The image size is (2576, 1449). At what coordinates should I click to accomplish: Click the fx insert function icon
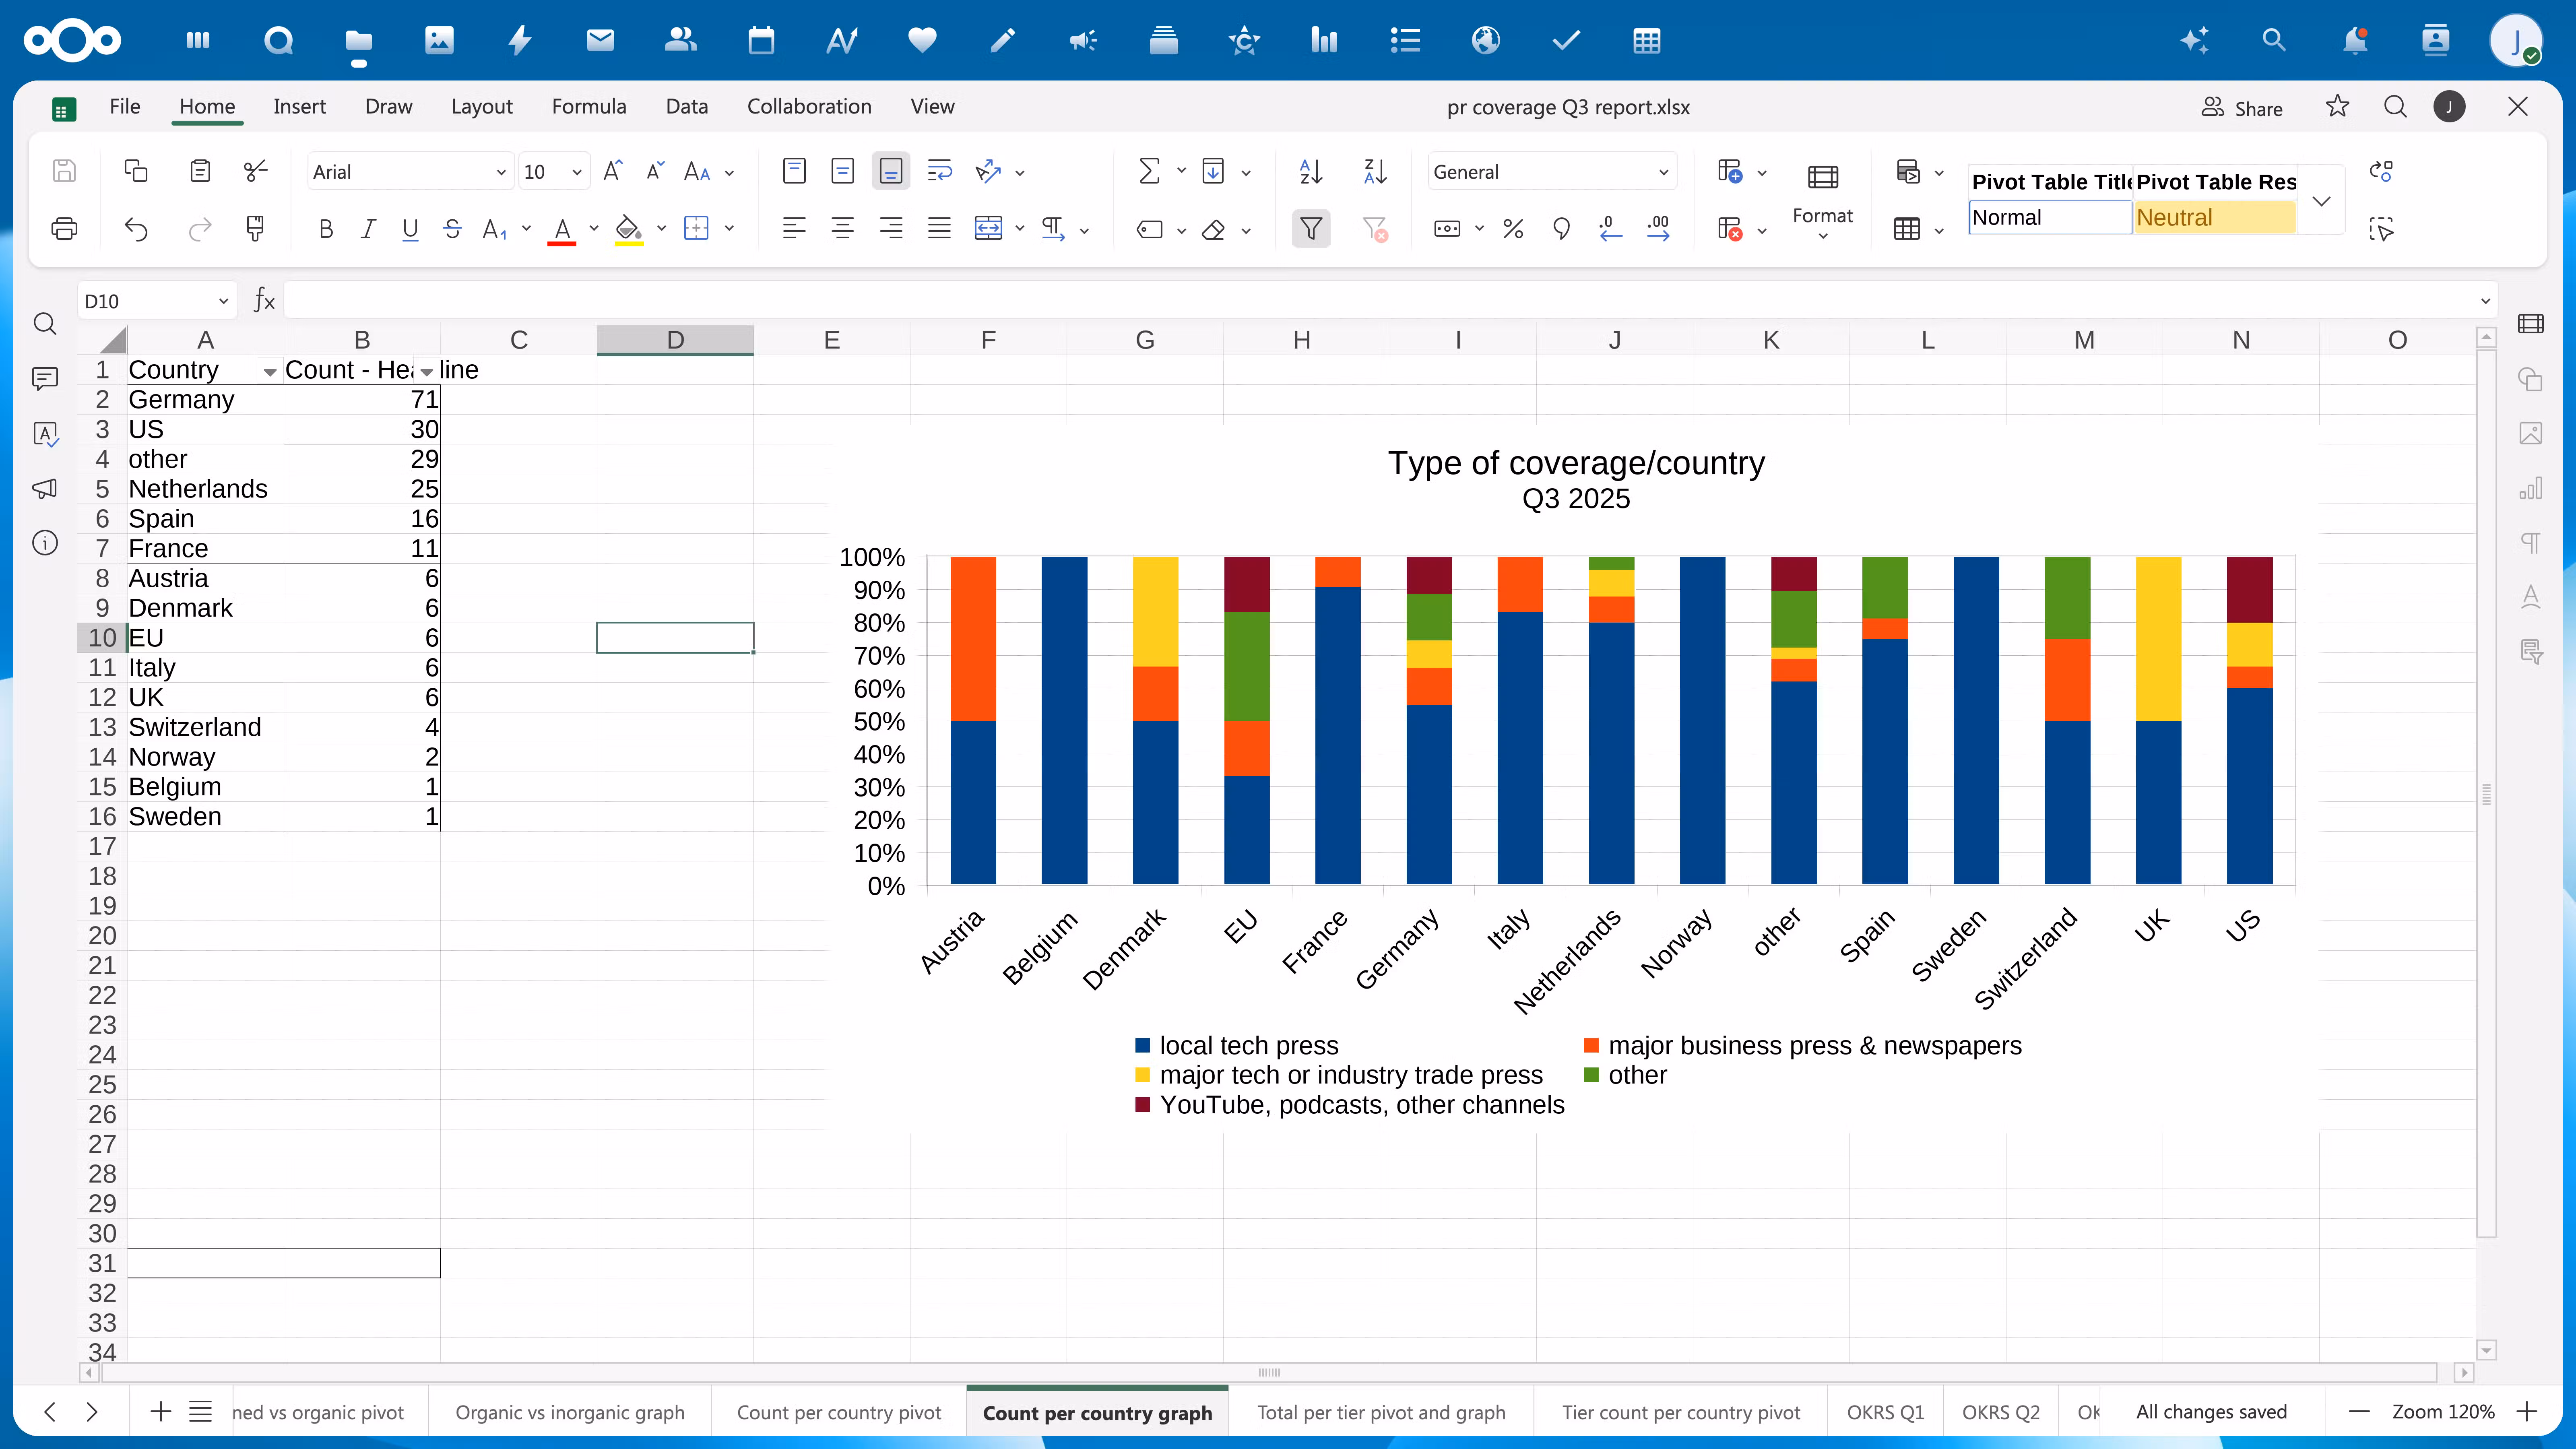(x=264, y=300)
